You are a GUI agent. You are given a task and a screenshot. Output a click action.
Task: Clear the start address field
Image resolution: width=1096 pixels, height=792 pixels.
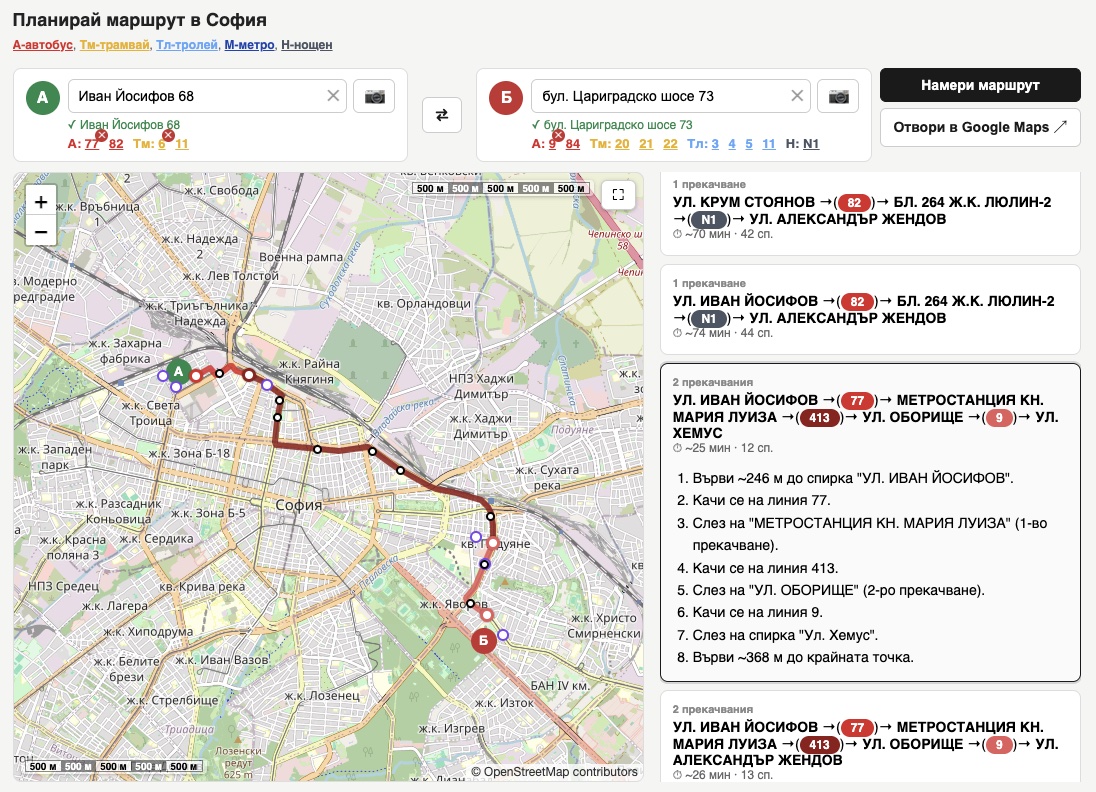pyautogui.click(x=333, y=96)
